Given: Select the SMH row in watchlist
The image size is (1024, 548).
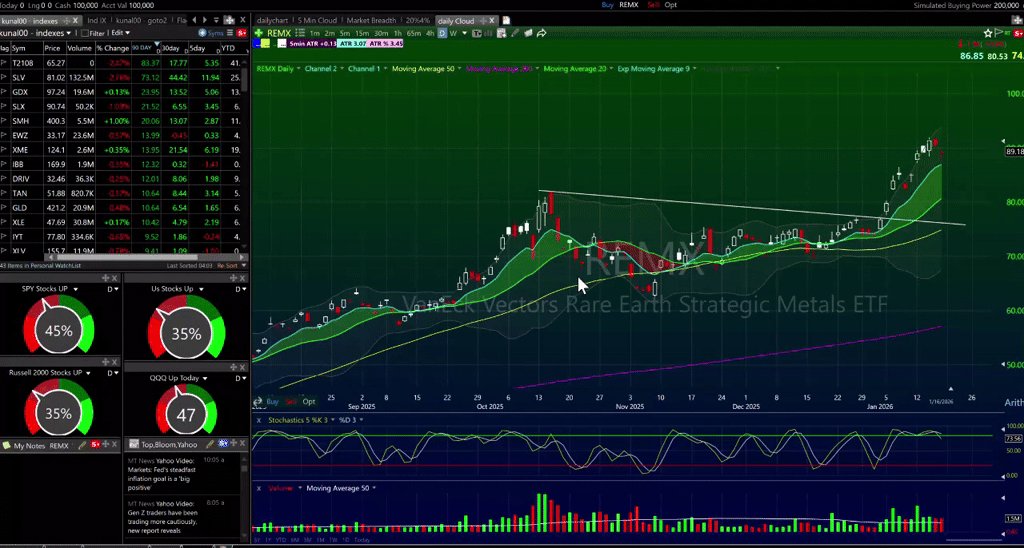Looking at the screenshot, I should (121, 121).
